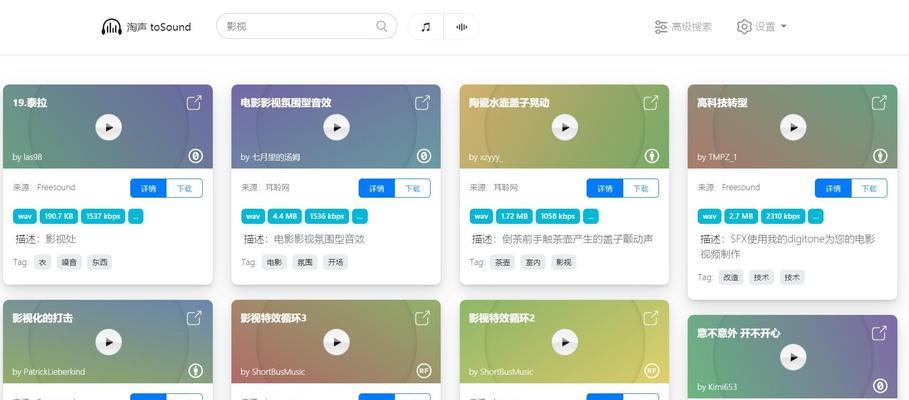This screenshot has height=400, width=909.
Task: Play the 意不意外 开不开心 sound
Action: tap(793, 357)
